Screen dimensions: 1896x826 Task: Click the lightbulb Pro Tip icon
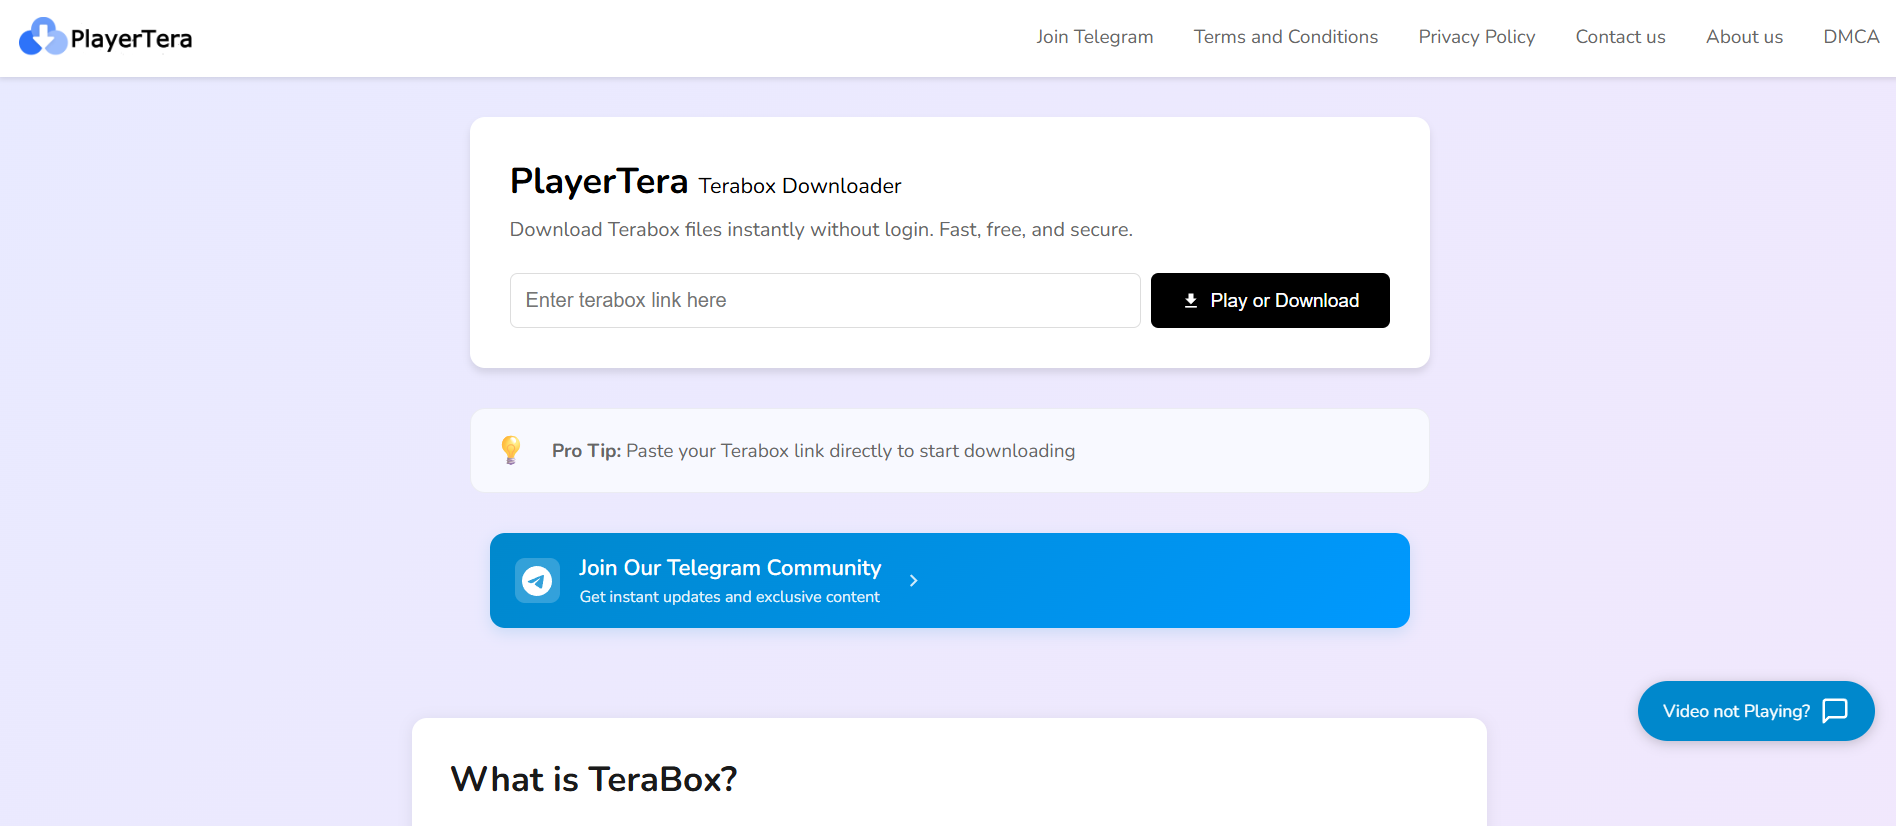coord(511,450)
